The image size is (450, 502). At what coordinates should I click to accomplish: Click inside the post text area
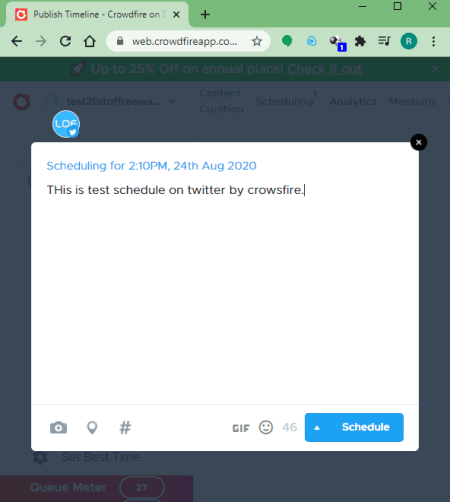225,293
